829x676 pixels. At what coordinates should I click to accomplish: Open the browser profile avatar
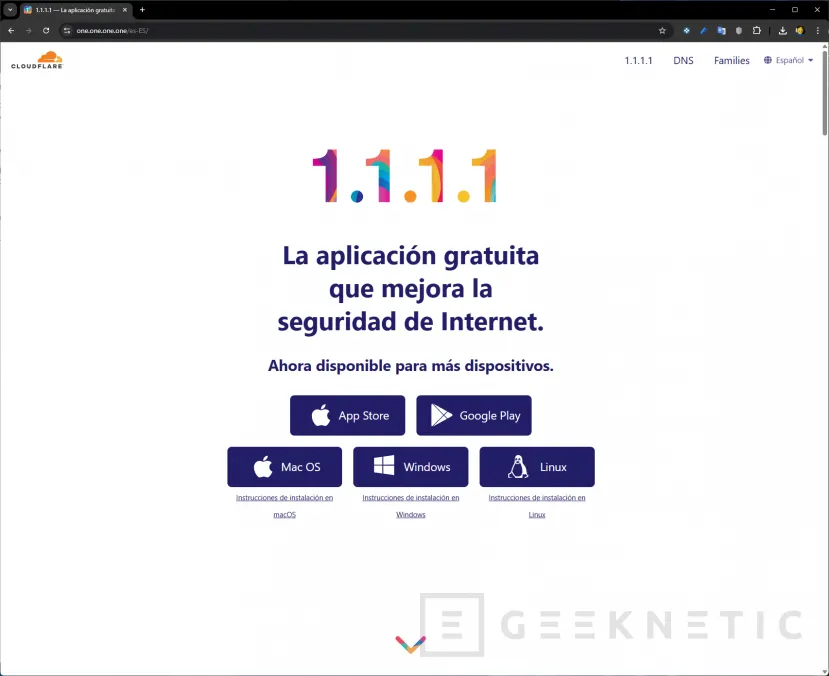800,31
